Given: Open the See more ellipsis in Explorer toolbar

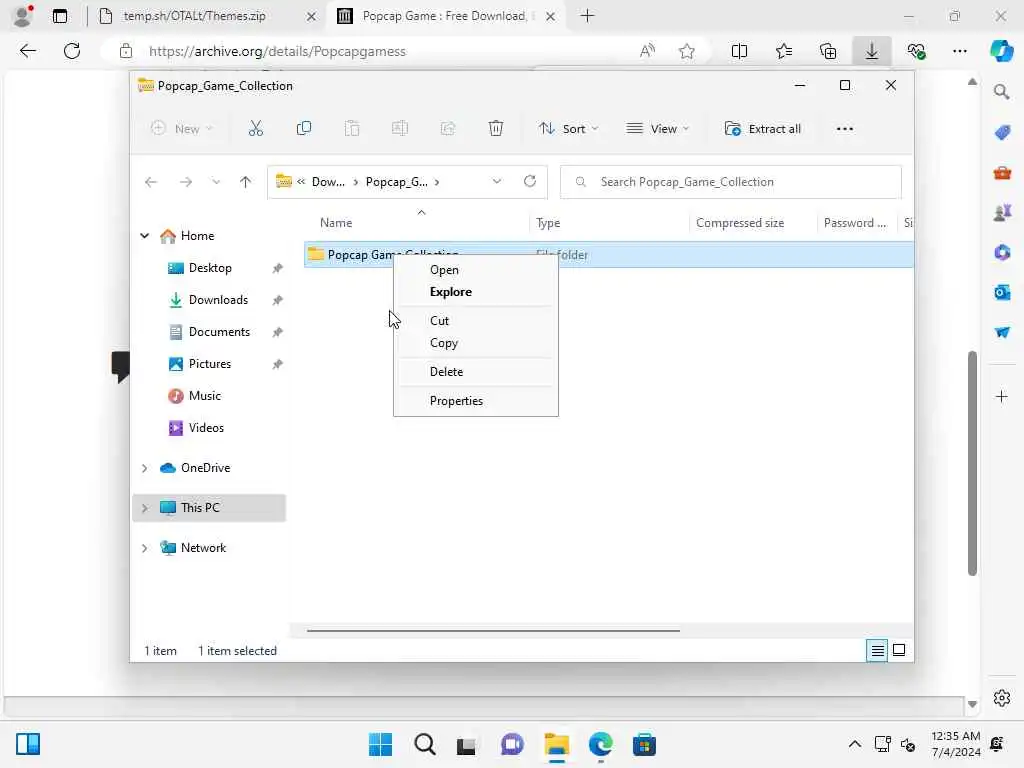Looking at the screenshot, I should pyautogui.click(x=844, y=129).
